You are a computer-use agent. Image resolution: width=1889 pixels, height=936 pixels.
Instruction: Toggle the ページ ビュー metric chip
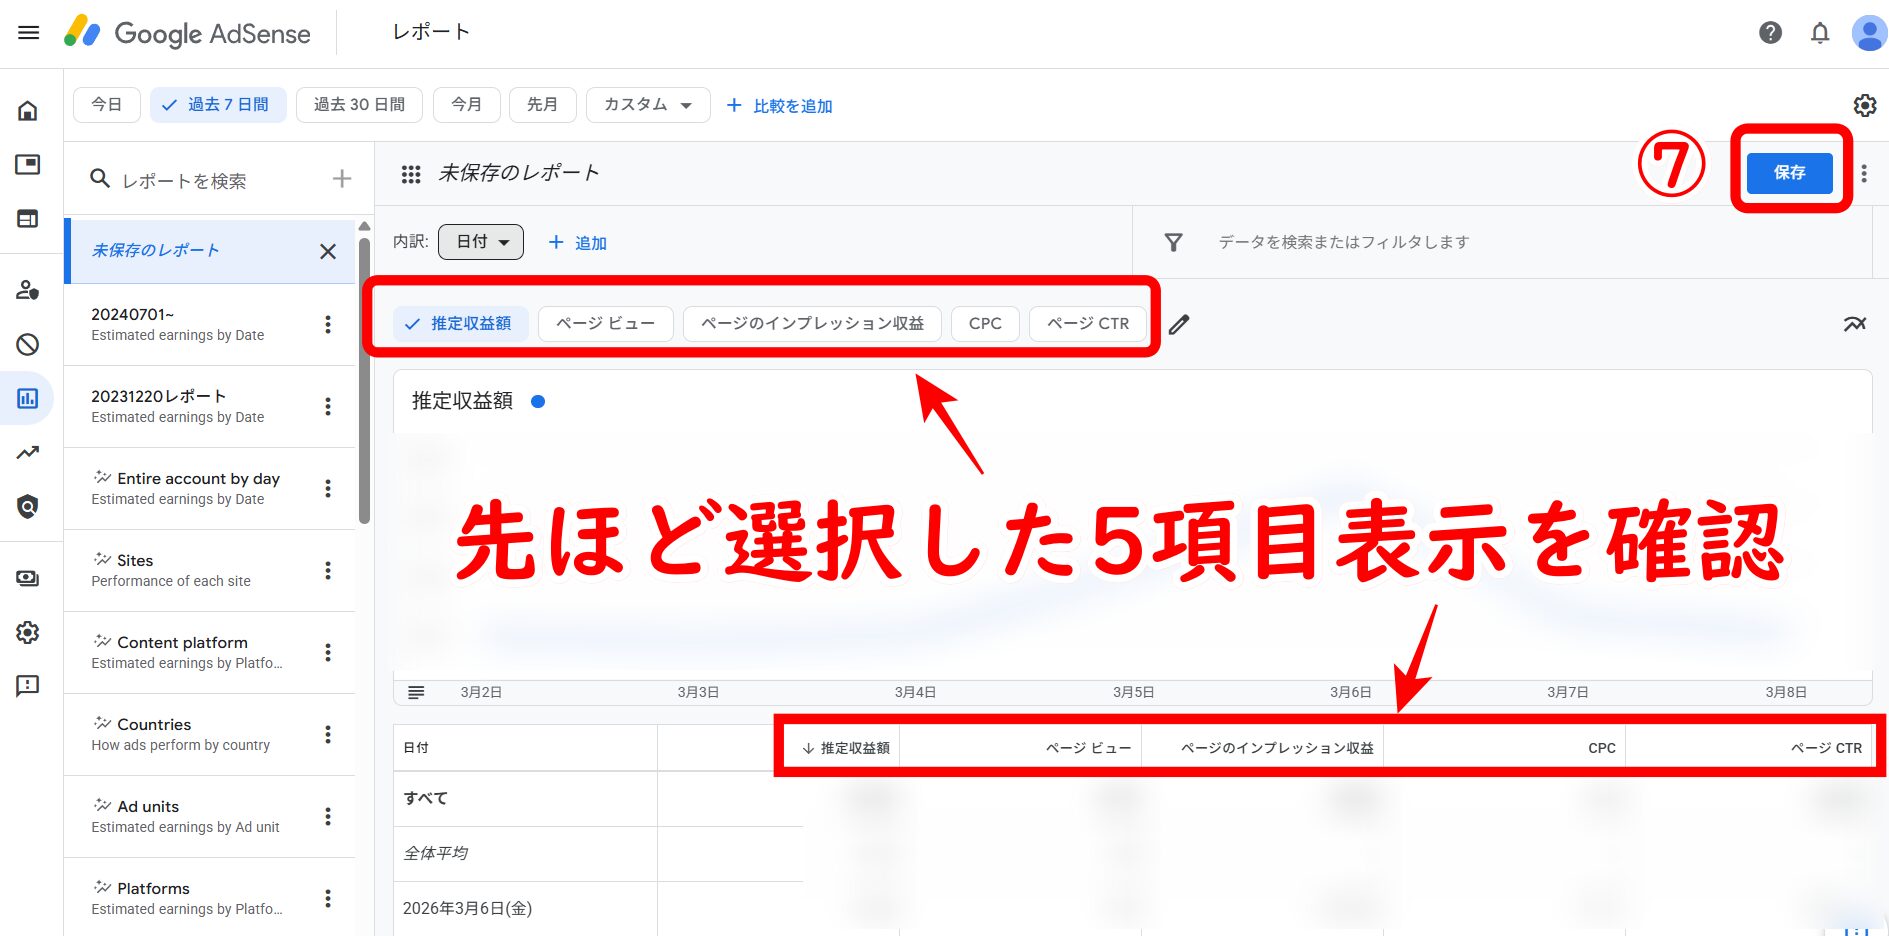tap(605, 324)
